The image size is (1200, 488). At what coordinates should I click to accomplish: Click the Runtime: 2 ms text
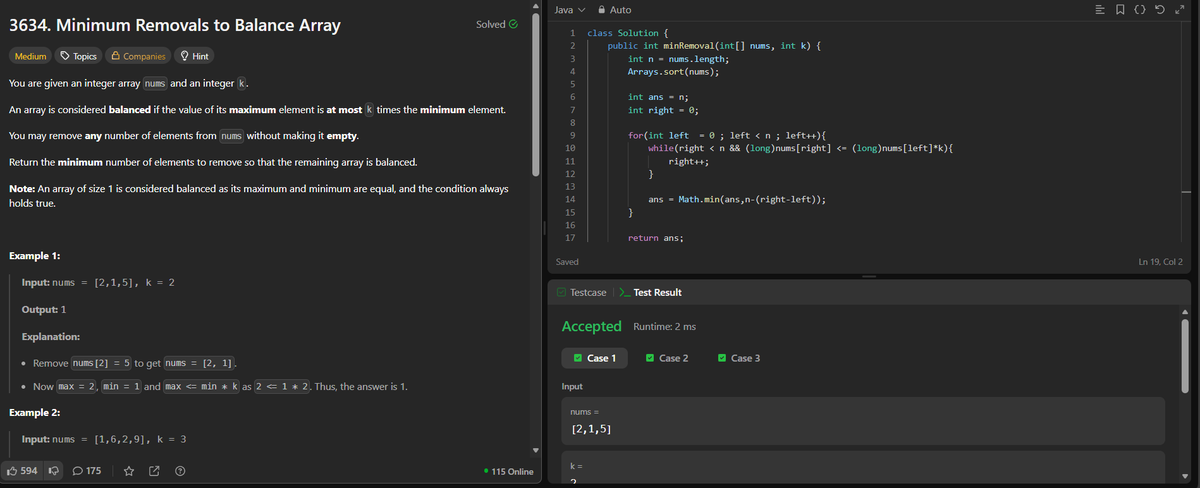click(665, 327)
